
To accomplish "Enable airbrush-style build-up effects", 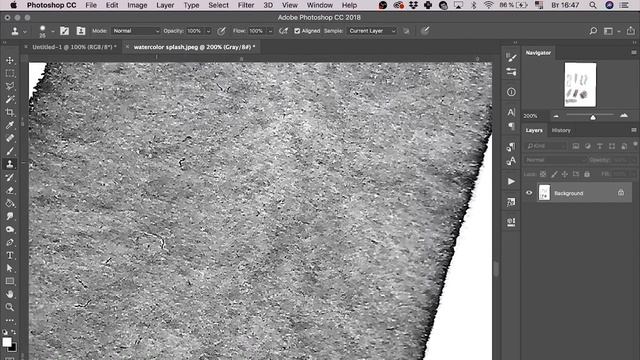I will point(283,31).
